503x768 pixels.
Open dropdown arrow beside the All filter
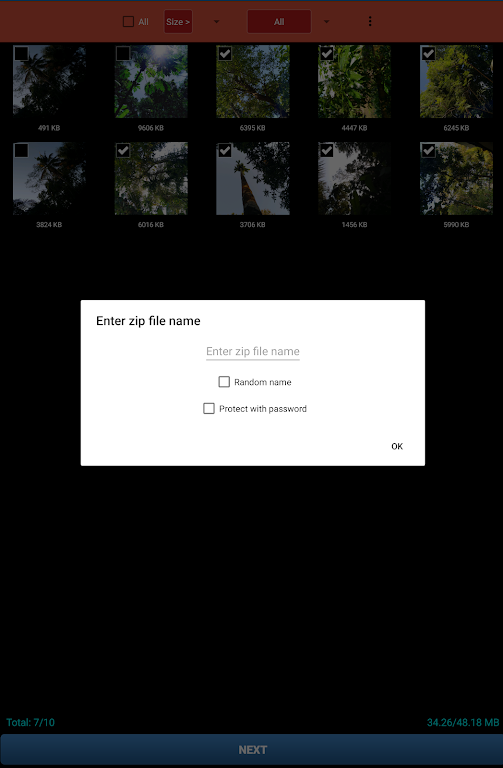click(x=327, y=22)
